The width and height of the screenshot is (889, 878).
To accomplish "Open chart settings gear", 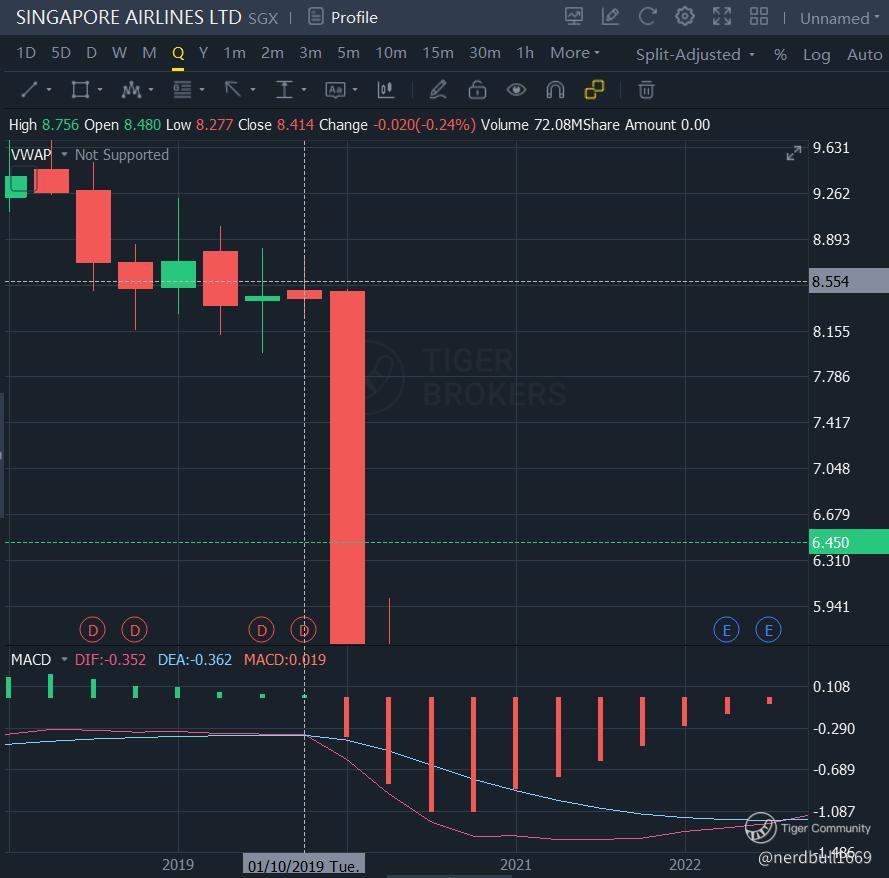I will pos(684,16).
